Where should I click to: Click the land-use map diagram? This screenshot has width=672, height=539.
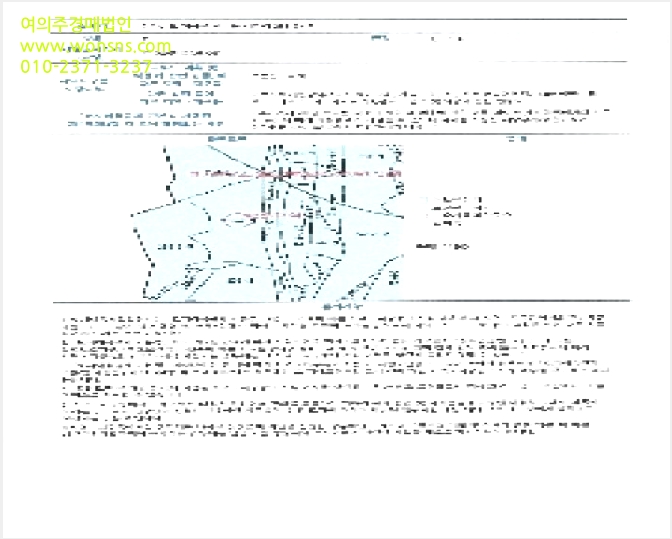pos(267,223)
